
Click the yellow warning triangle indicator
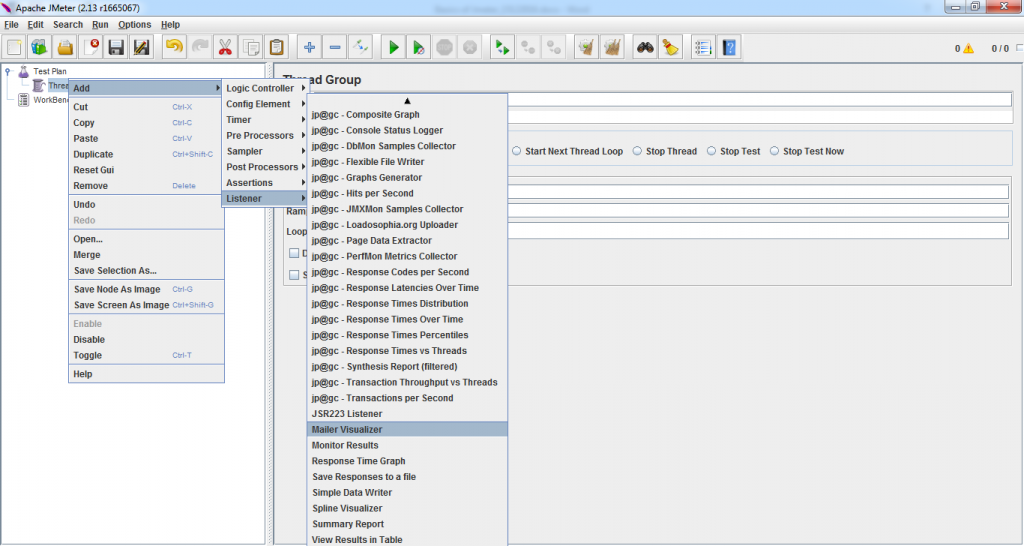968,48
